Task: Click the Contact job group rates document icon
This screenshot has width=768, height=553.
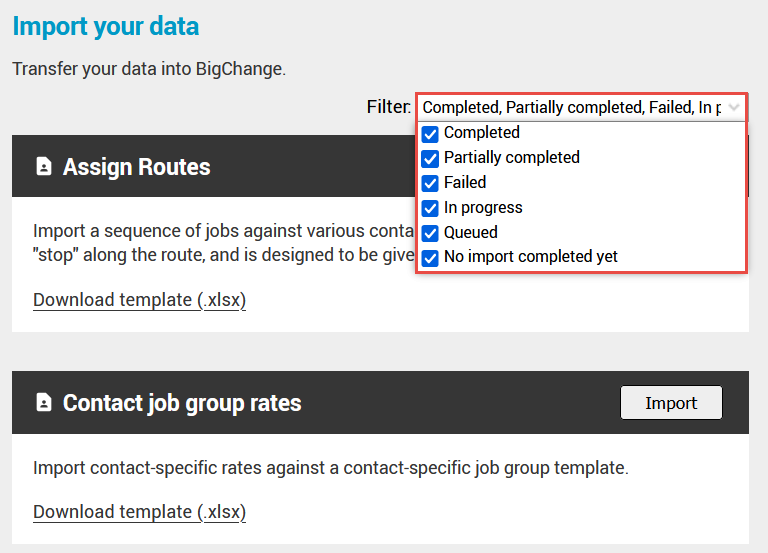Action: click(x=43, y=403)
